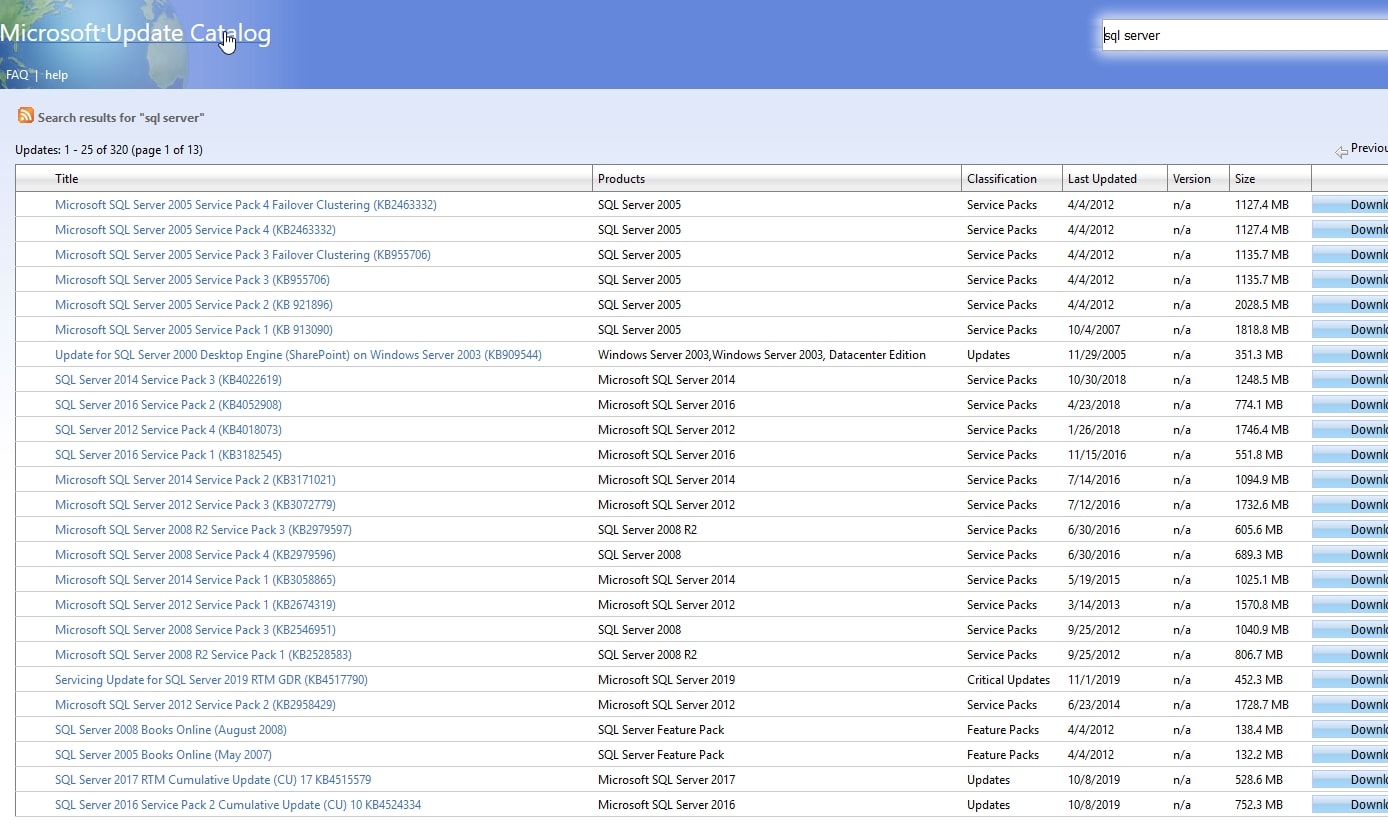Screen dimensions: 1388x839
Task: Open SQL Server 2014 Service Pack 1 (KB3058865)
Action: (x=195, y=580)
